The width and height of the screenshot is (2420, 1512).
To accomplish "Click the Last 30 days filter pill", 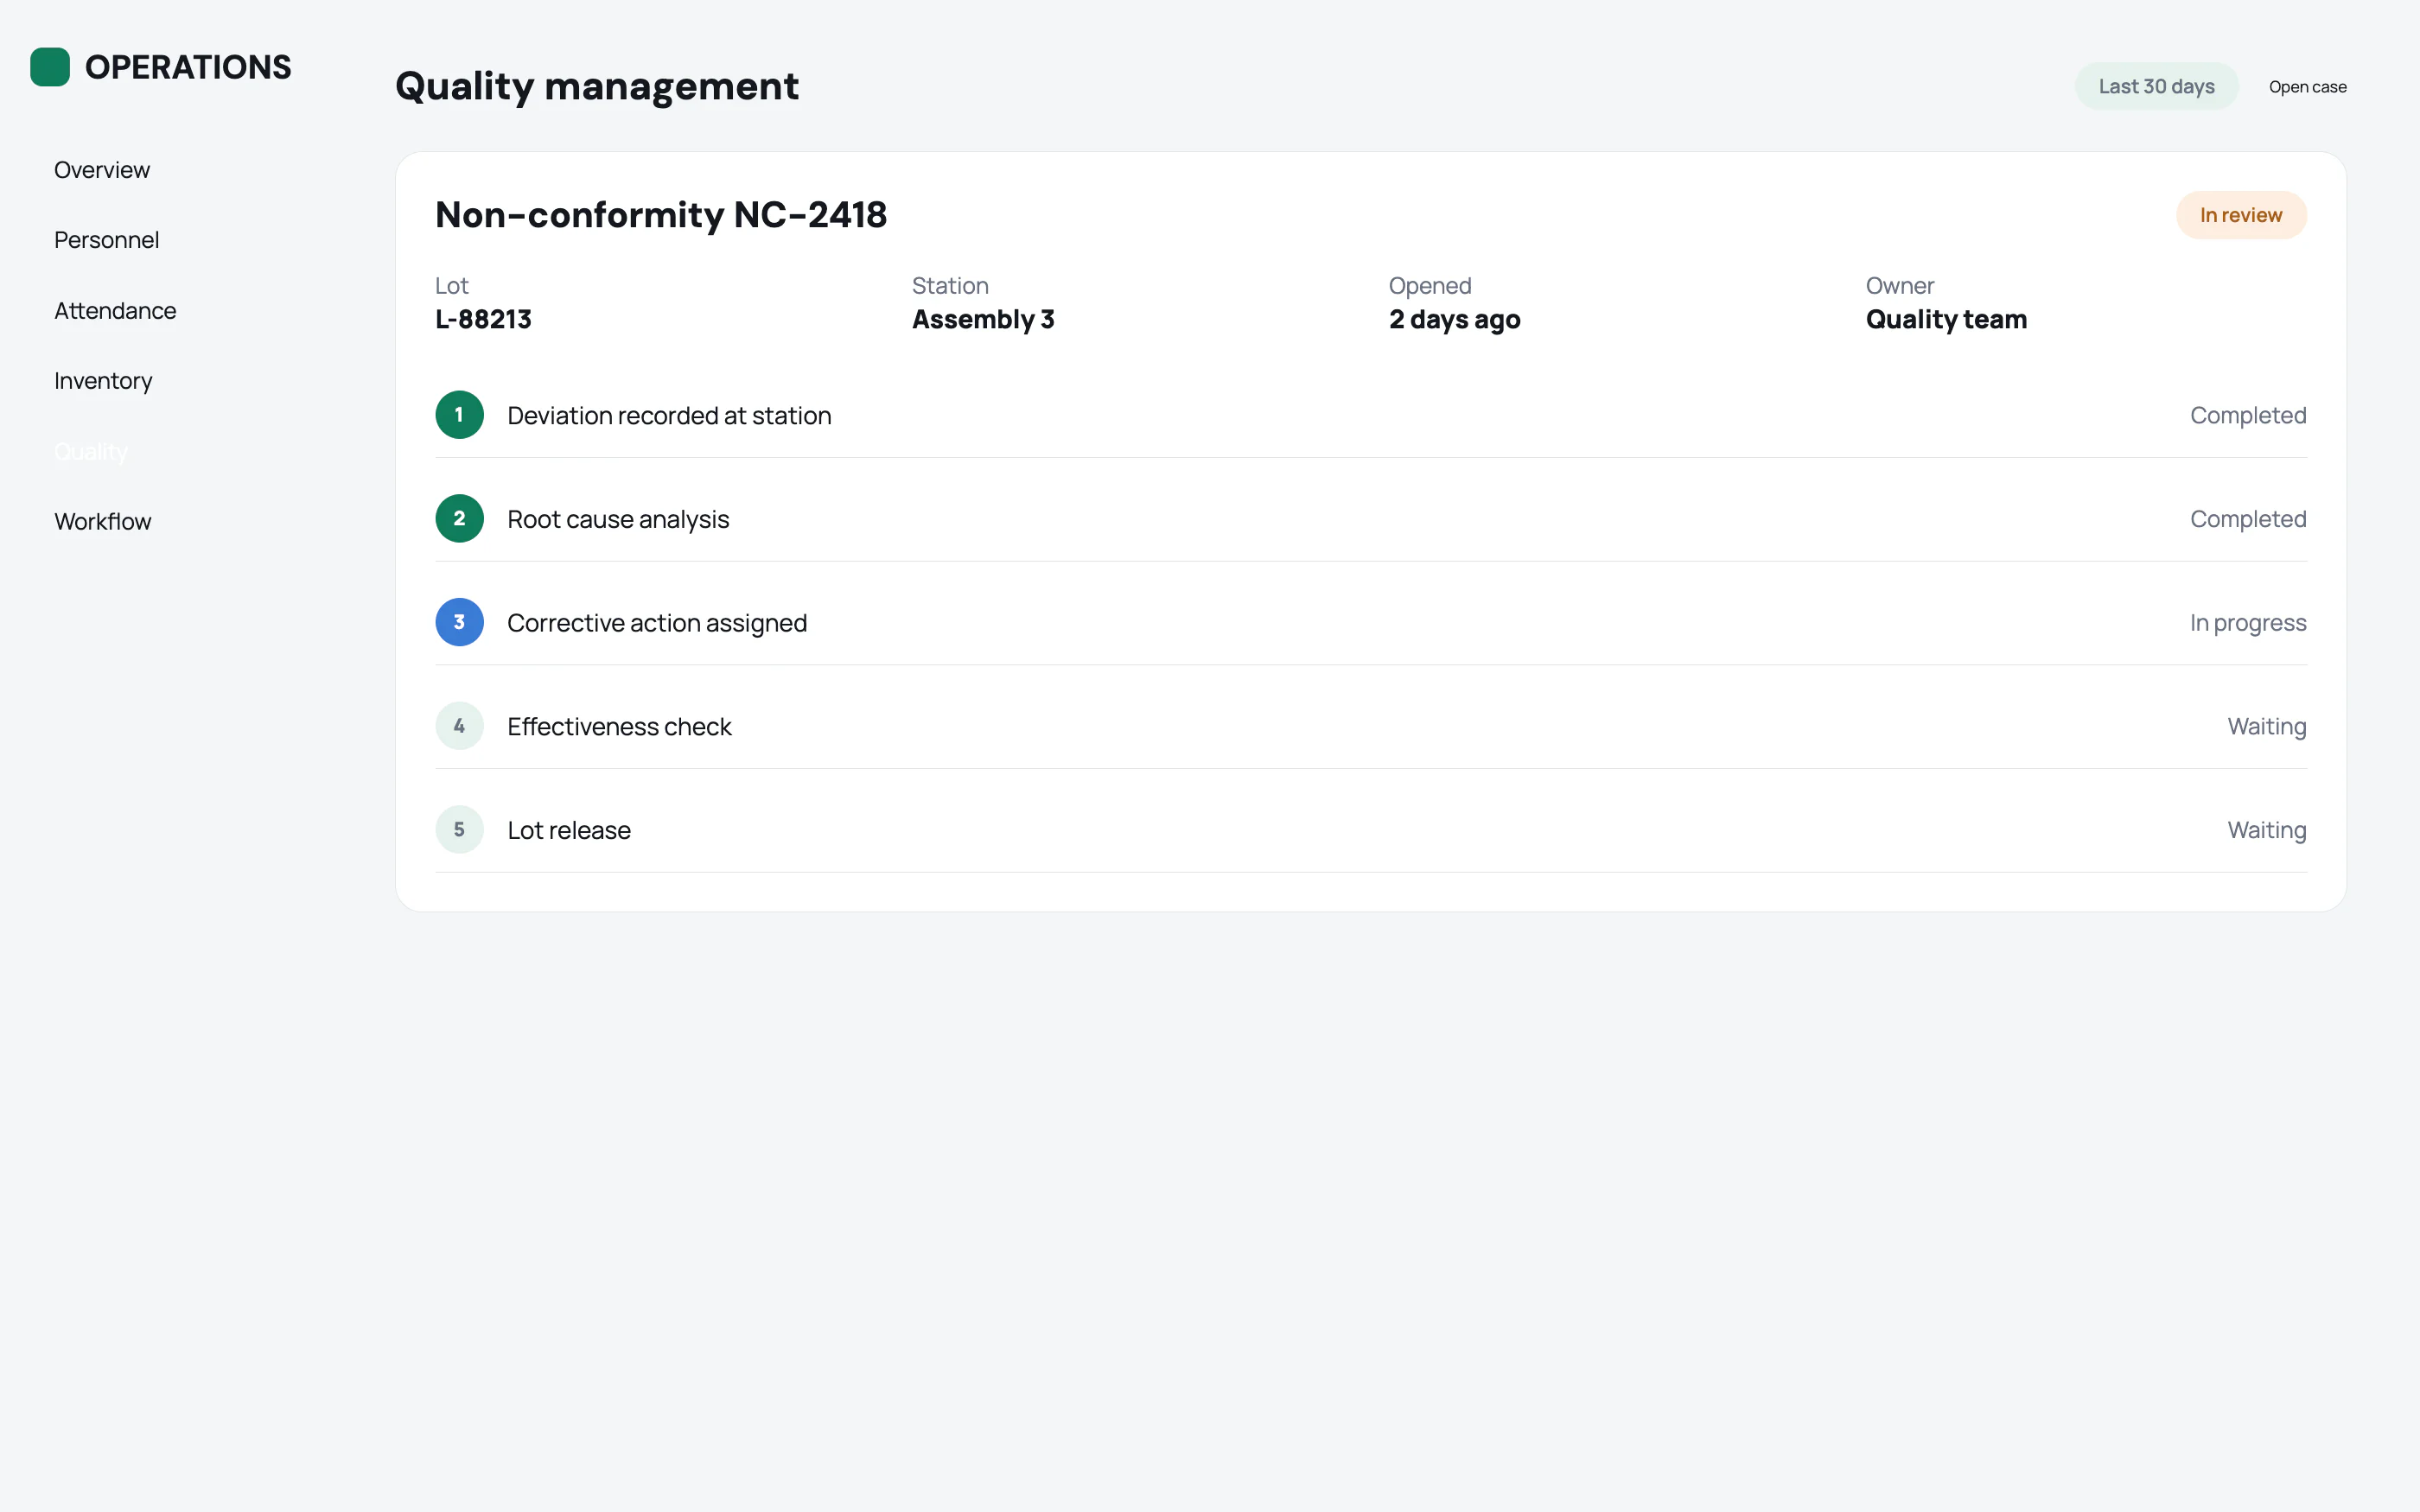I will click(x=2156, y=87).
